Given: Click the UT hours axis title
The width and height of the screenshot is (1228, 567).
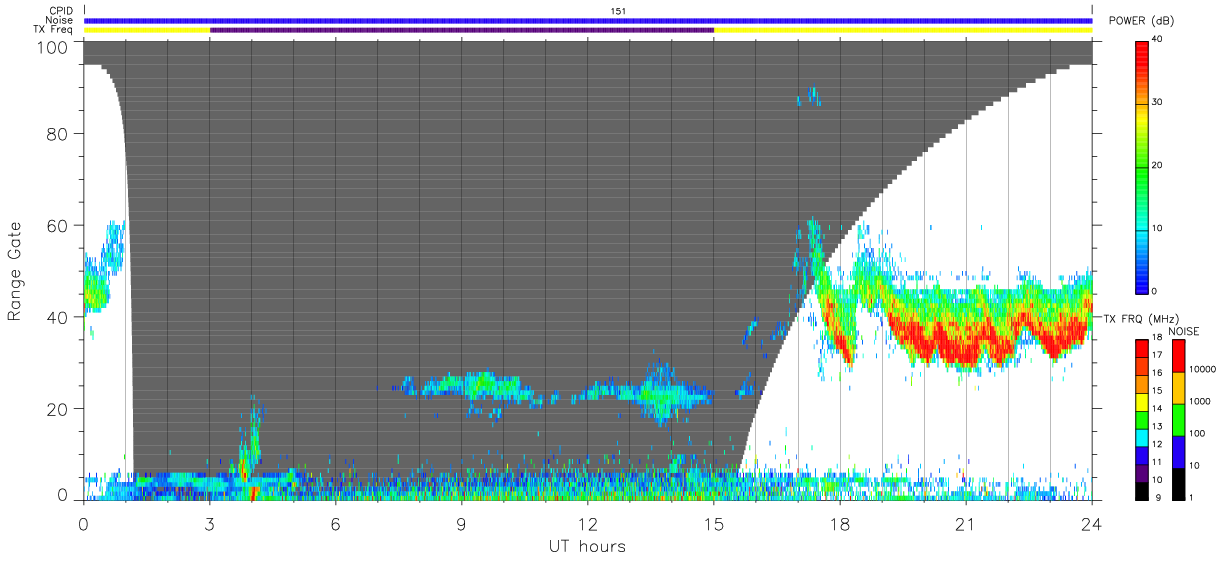Looking at the screenshot, I should (x=587, y=546).
